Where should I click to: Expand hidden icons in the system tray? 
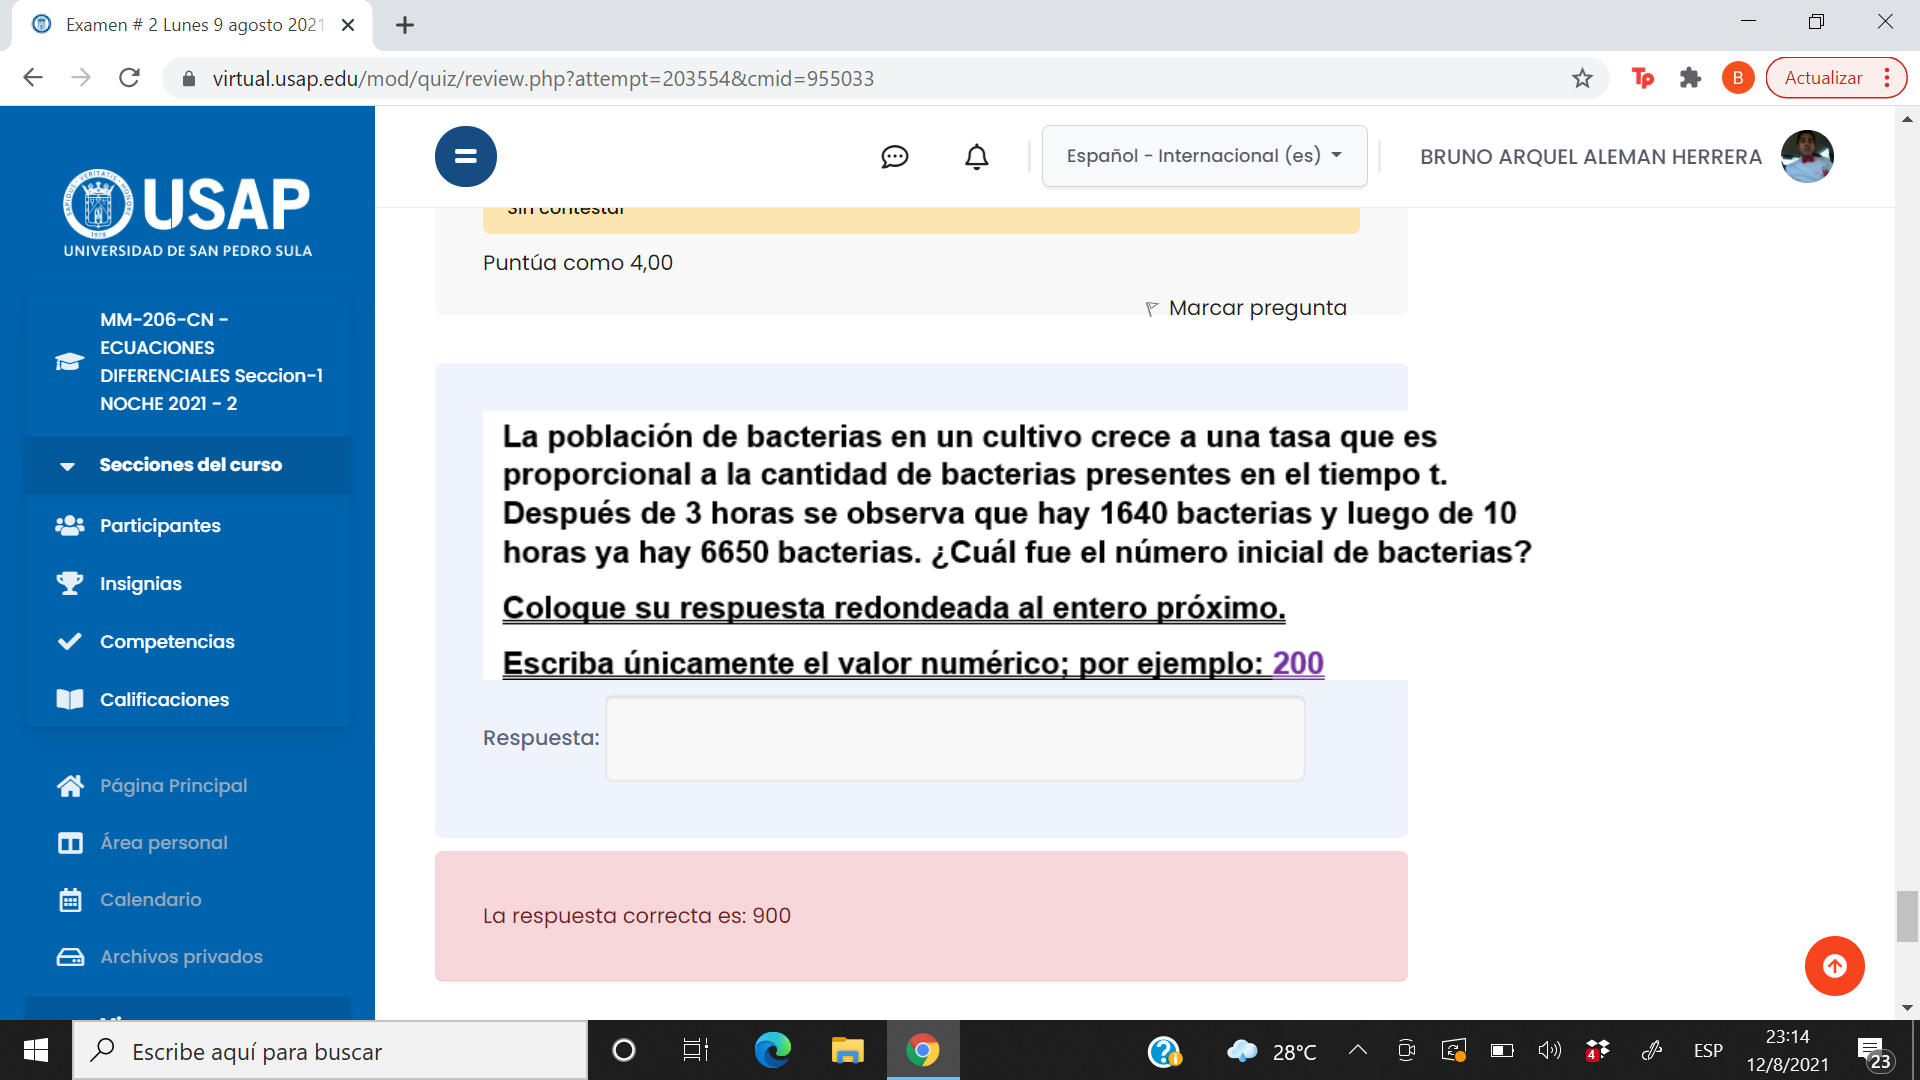(x=1357, y=1051)
